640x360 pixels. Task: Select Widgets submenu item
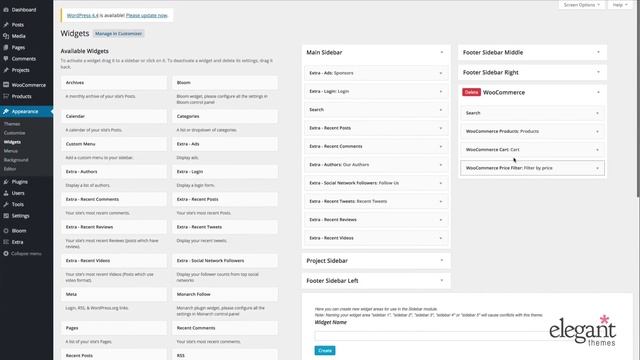point(12,142)
